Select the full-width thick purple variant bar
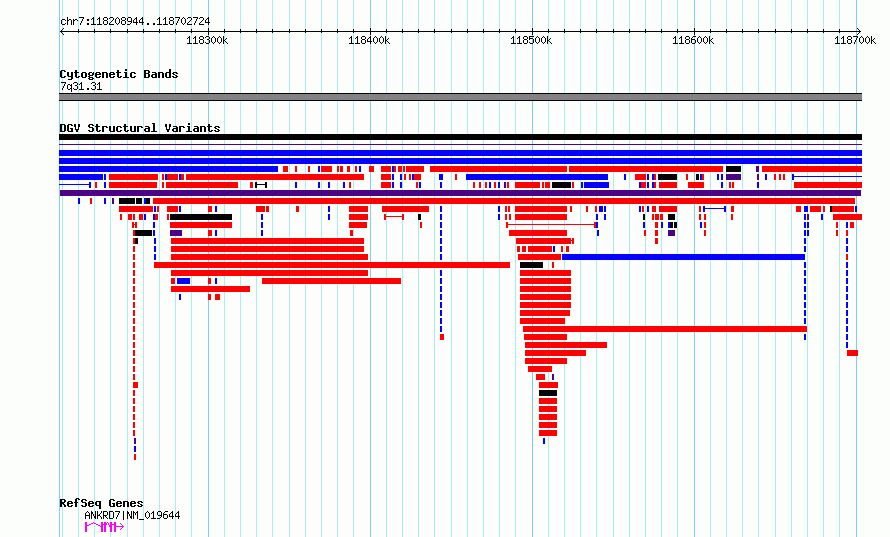 pos(460,193)
